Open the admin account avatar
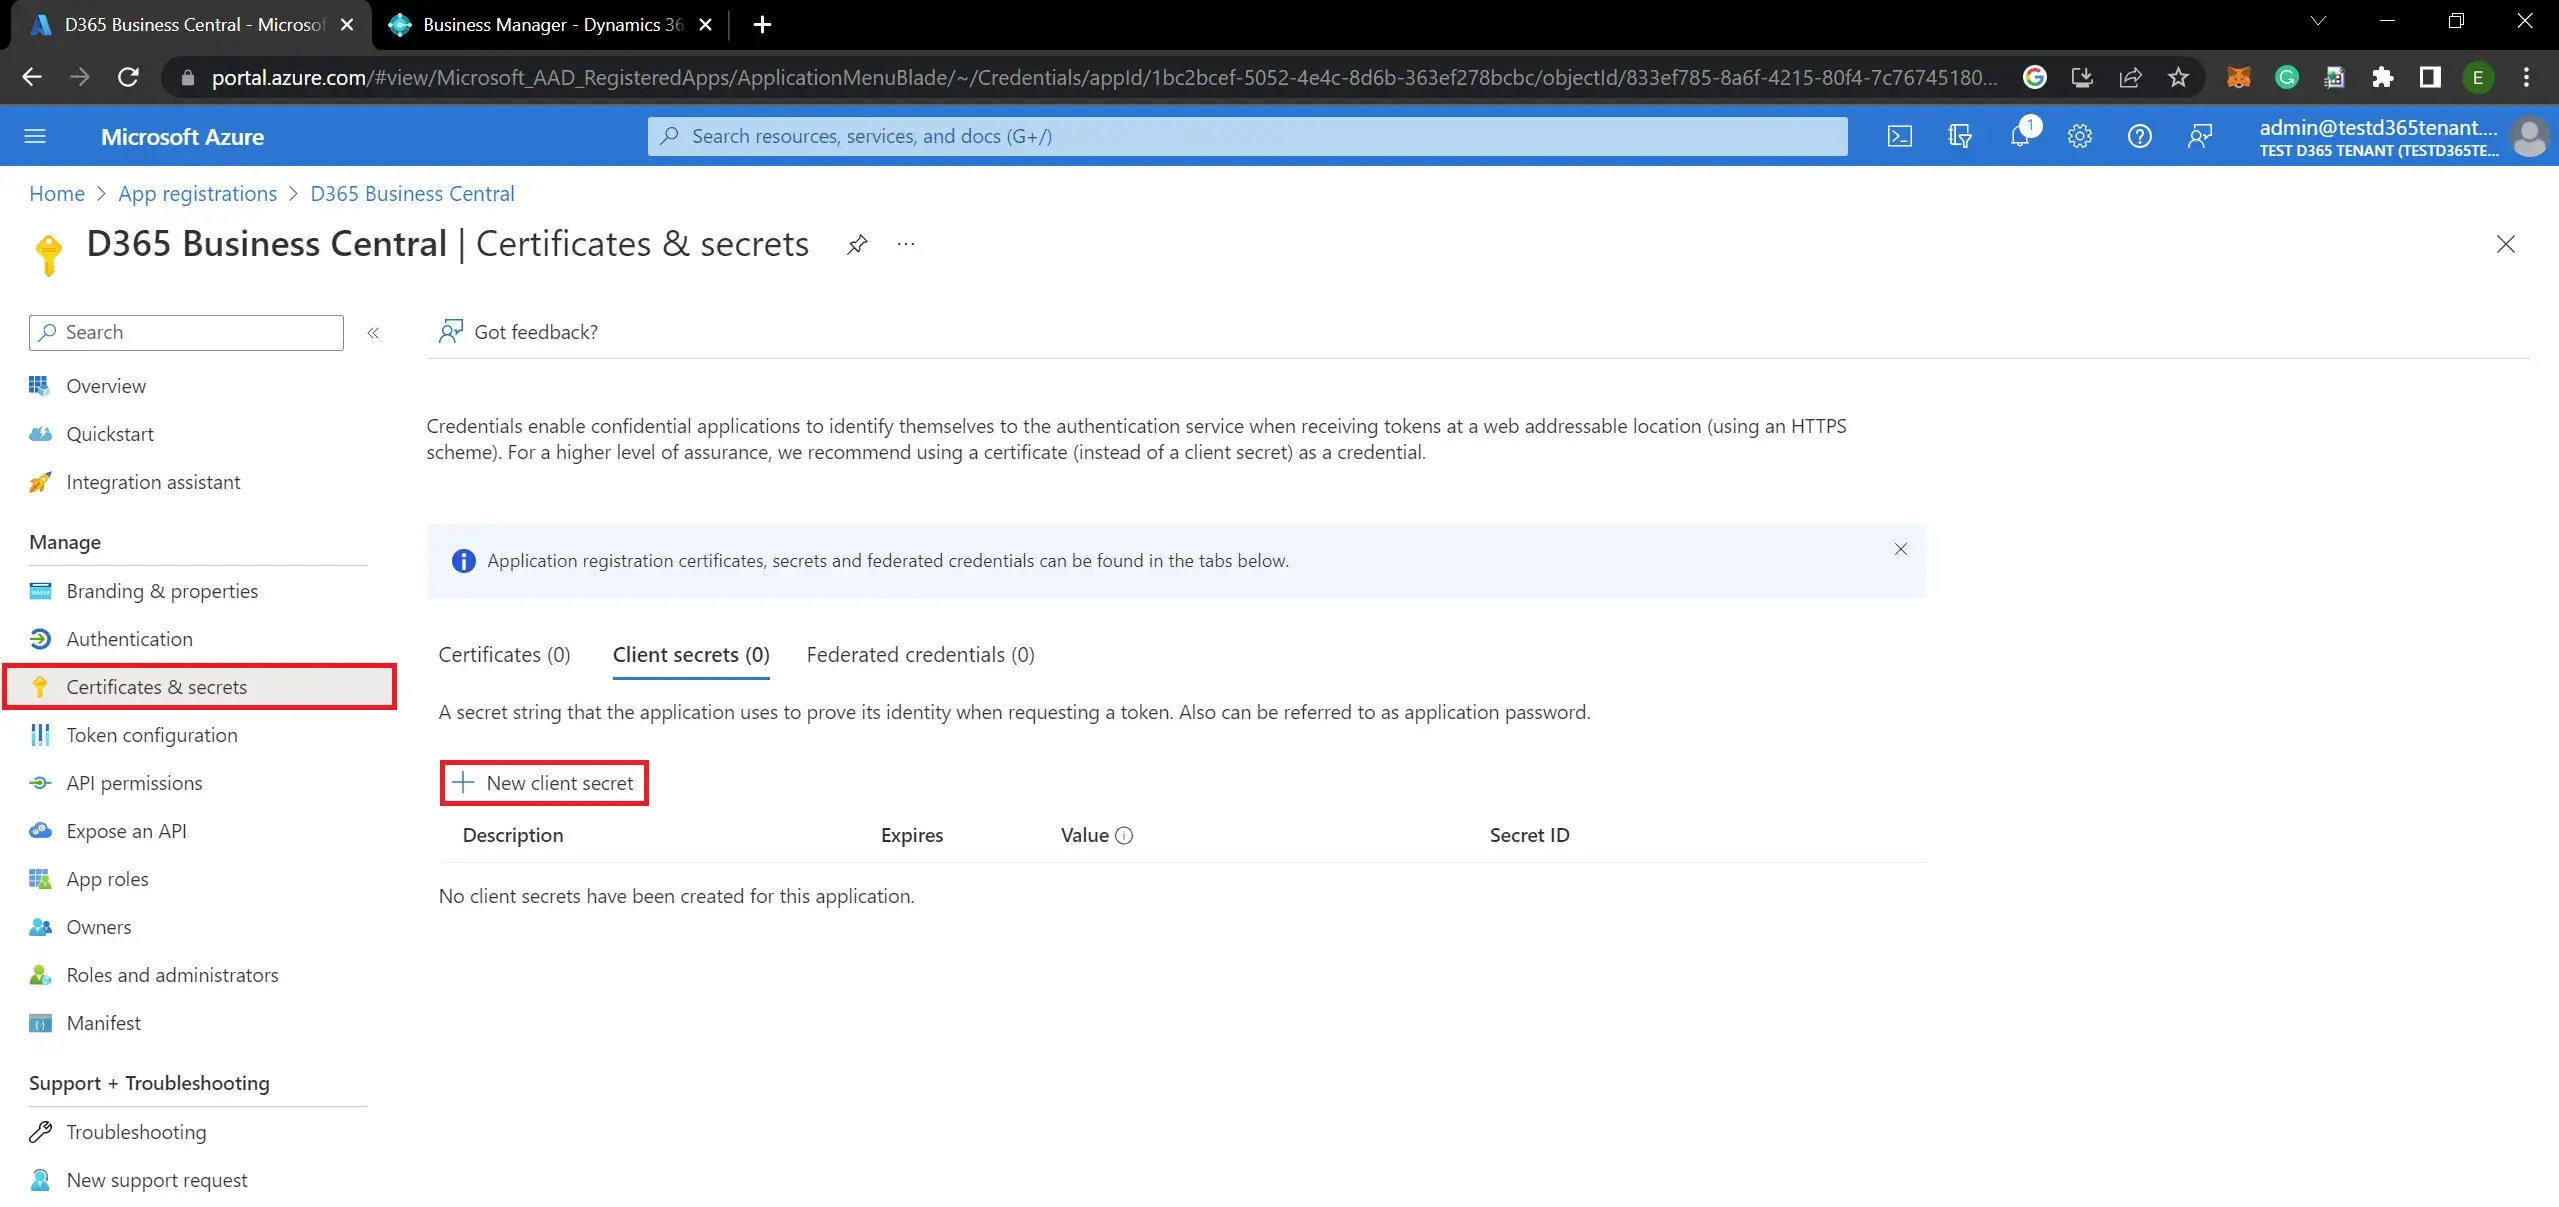This screenshot has height=1207, width=2559. (2531, 137)
